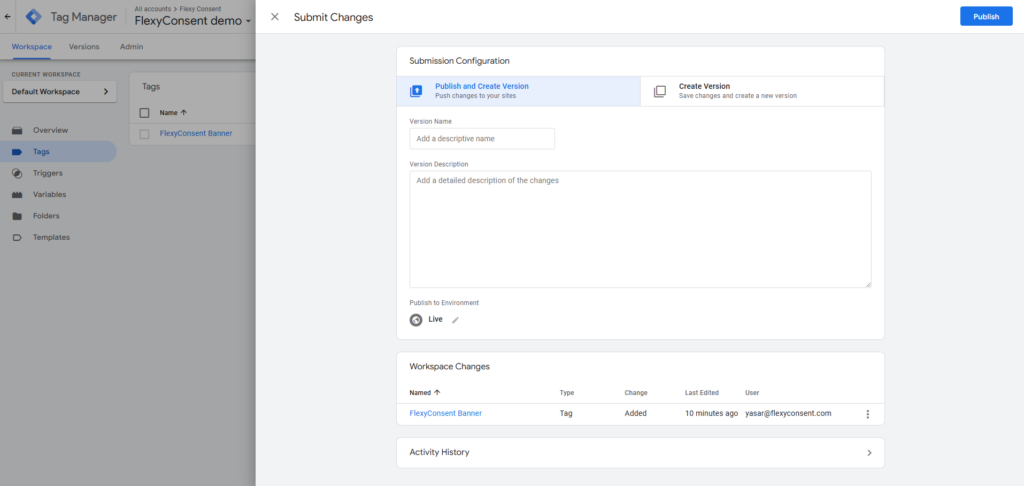The width and height of the screenshot is (1024, 486).
Task: Check the select-all checkbox in Tags table
Action: [144, 113]
